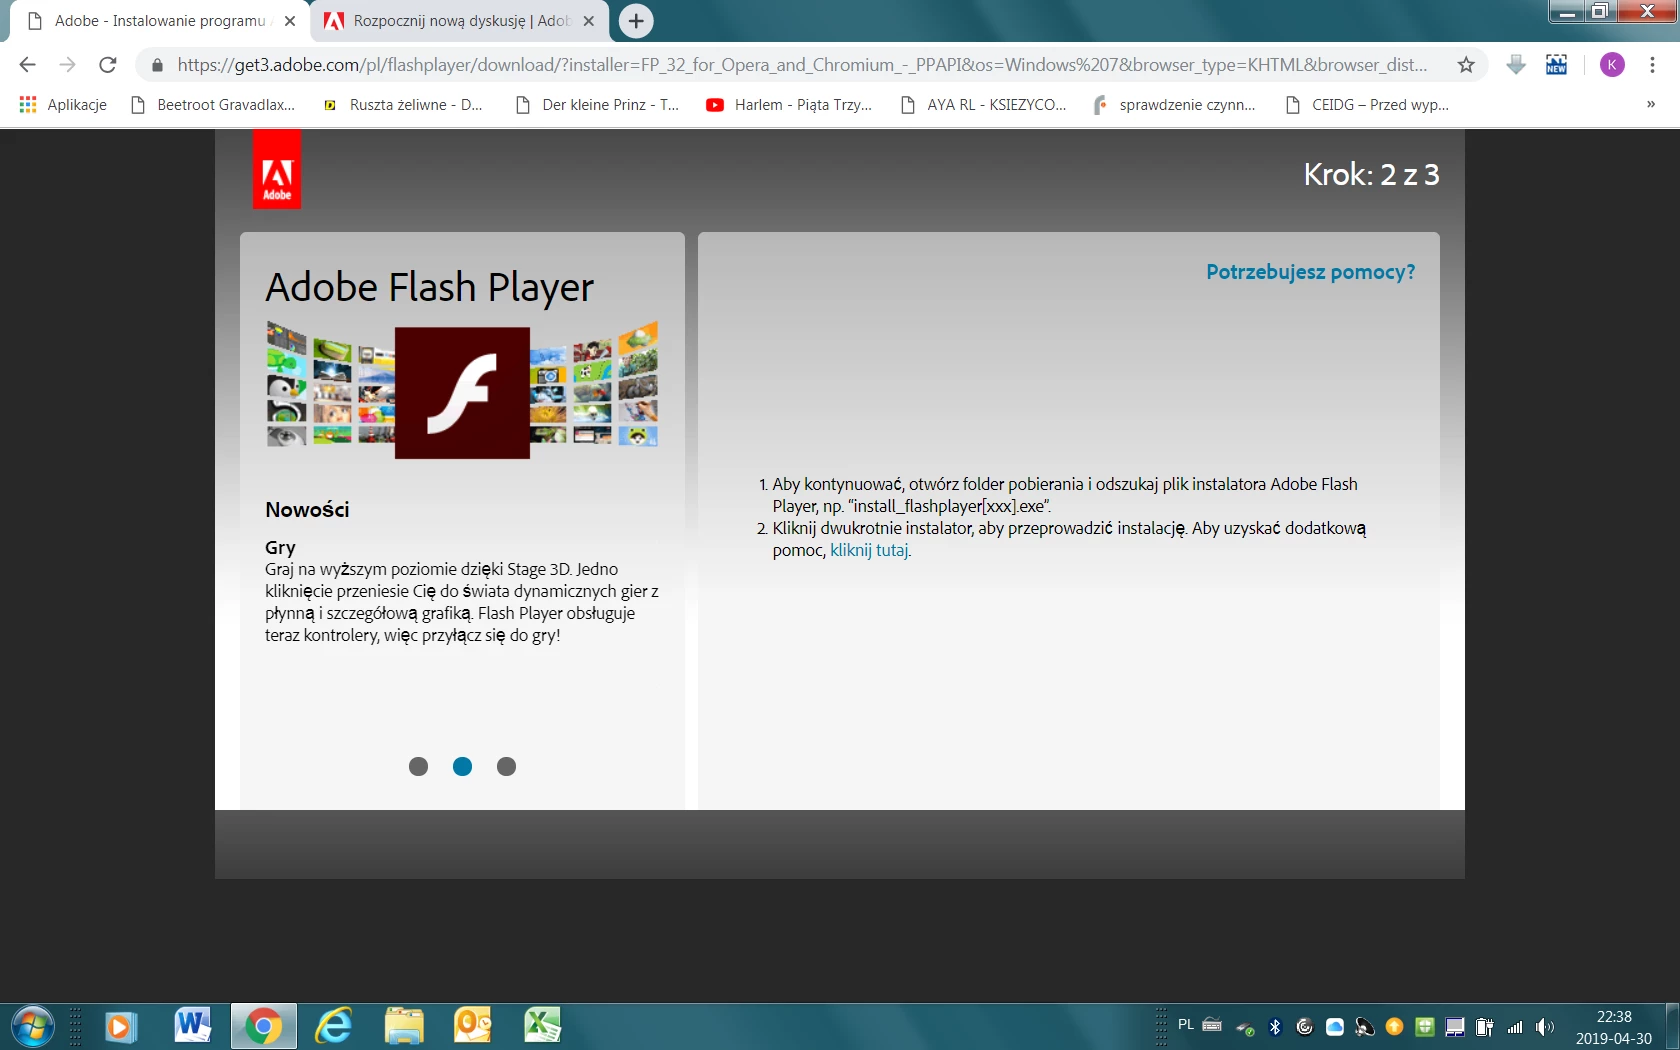Viewport: 1680px width, 1050px height.
Task: Click the address bar URL
Action: point(802,65)
